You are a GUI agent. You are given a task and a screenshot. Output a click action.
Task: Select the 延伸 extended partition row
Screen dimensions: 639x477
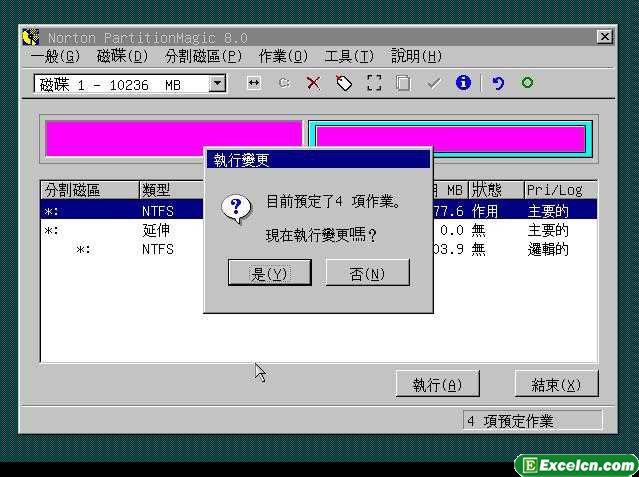point(319,230)
